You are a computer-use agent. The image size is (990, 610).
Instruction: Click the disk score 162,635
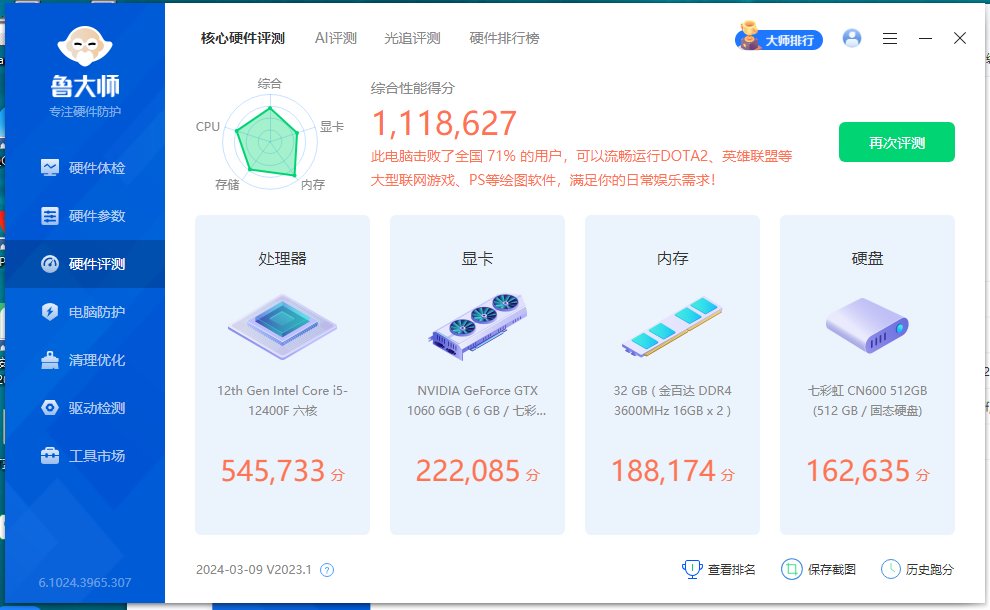[858, 471]
